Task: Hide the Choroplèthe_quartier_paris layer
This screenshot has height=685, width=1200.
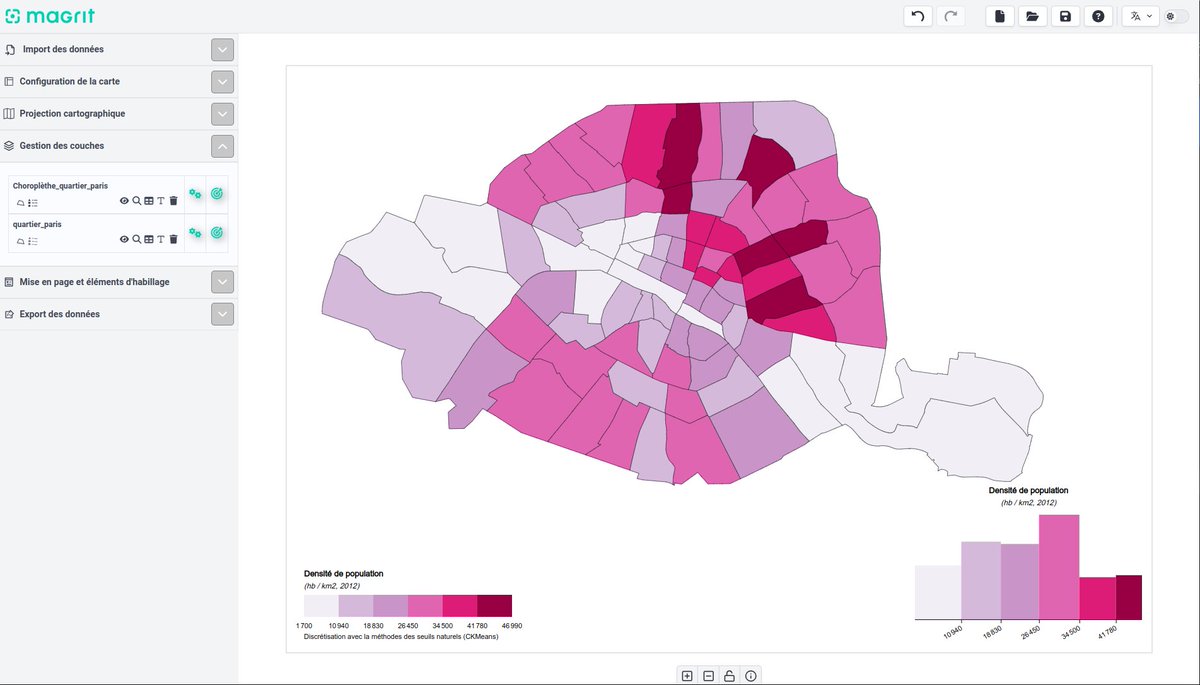Action: point(124,201)
